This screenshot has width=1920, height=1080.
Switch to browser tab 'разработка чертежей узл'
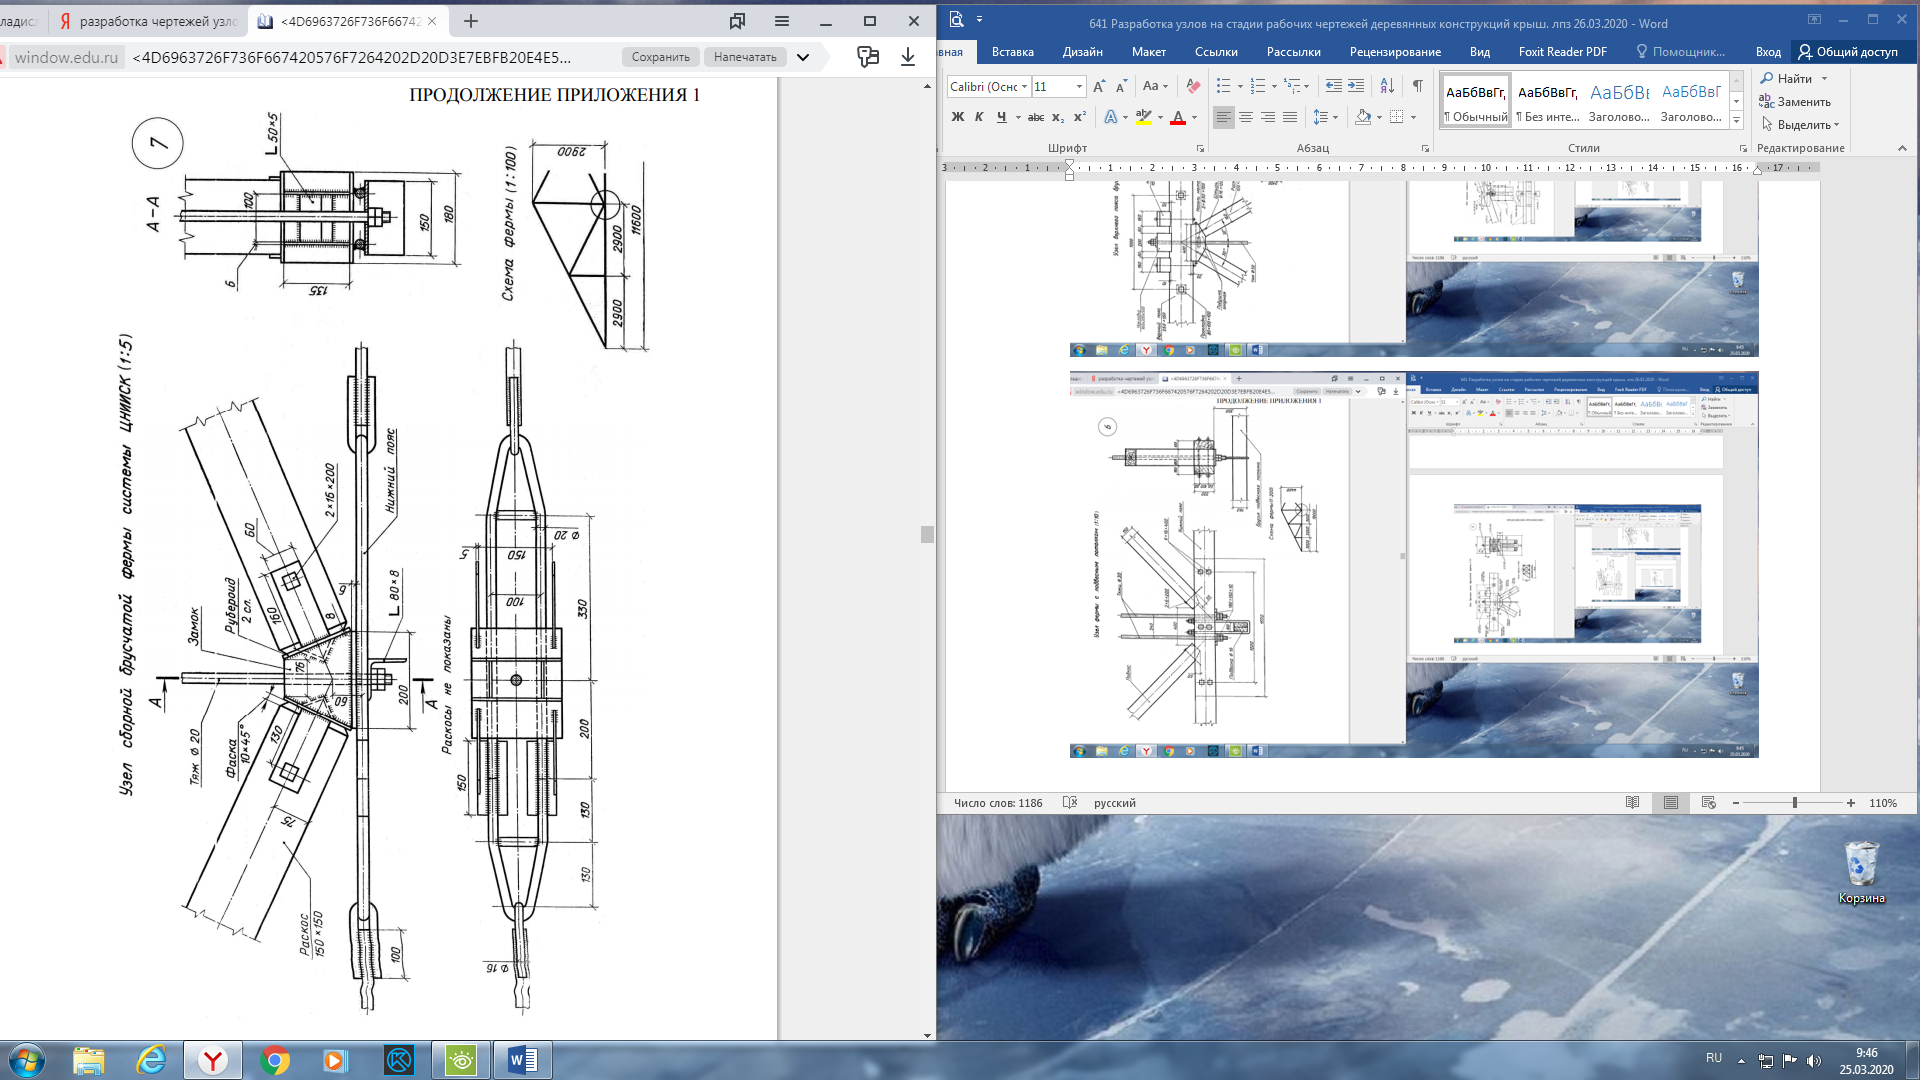click(148, 21)
